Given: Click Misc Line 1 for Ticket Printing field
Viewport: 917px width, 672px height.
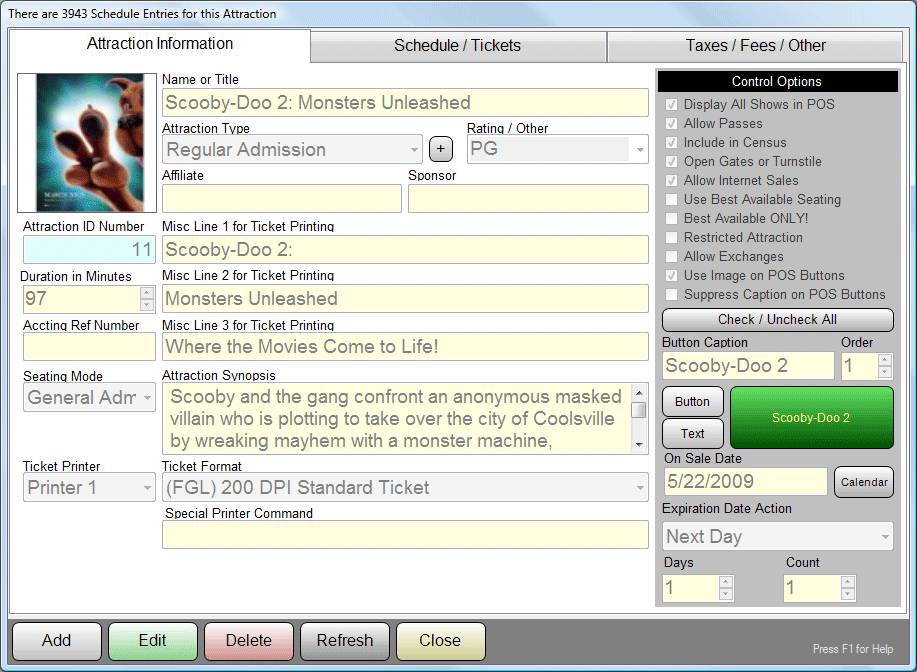Looking at the screenshot, I should 405,250.
